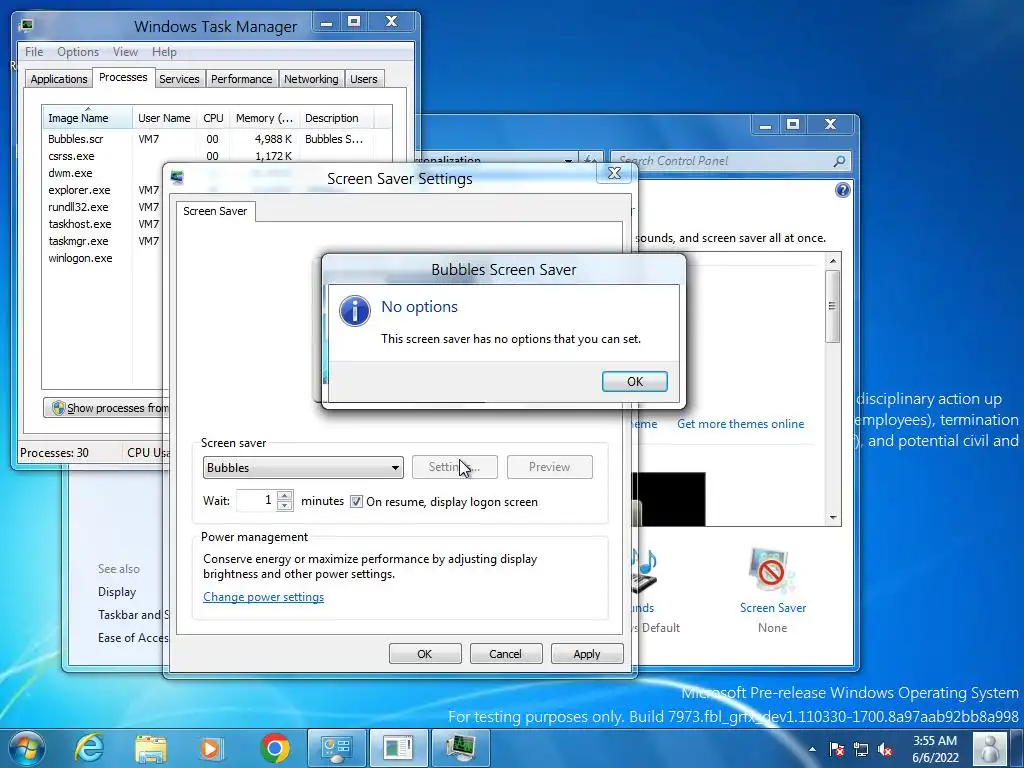
Task: Open the Bubbles screen saver dropdown
Action: [303, 468]
